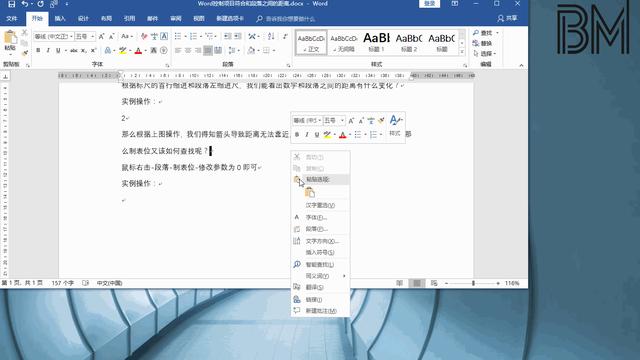Click the format painter in mini toolbar

tap(381, 120)
